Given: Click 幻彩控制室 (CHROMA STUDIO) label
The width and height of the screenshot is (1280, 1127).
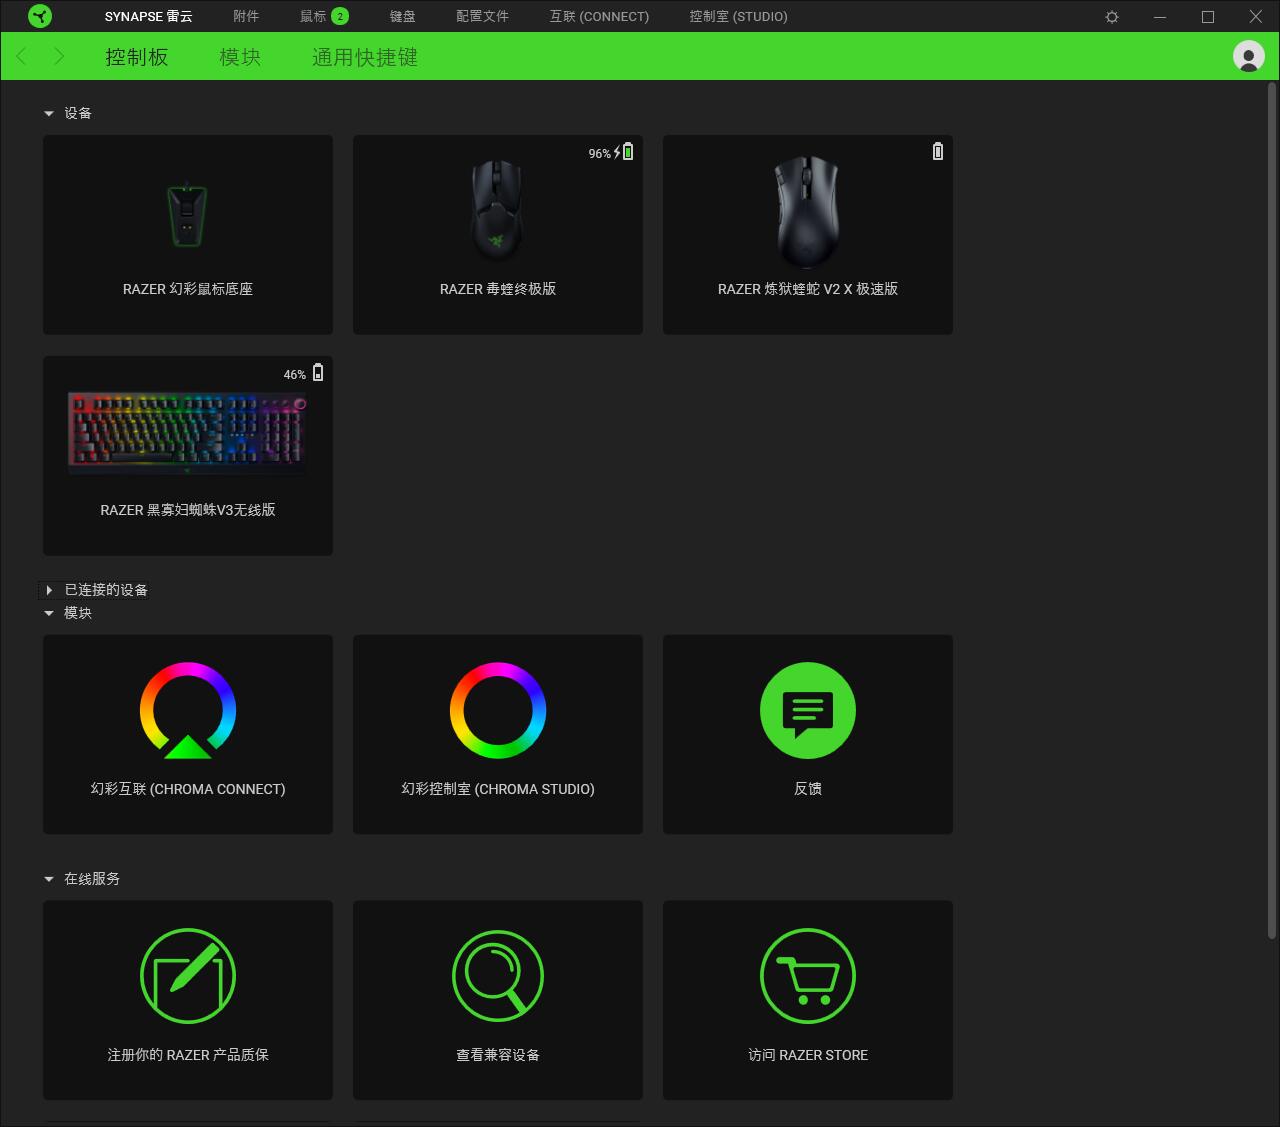Looking at the screenshot, I should point(498,789).
